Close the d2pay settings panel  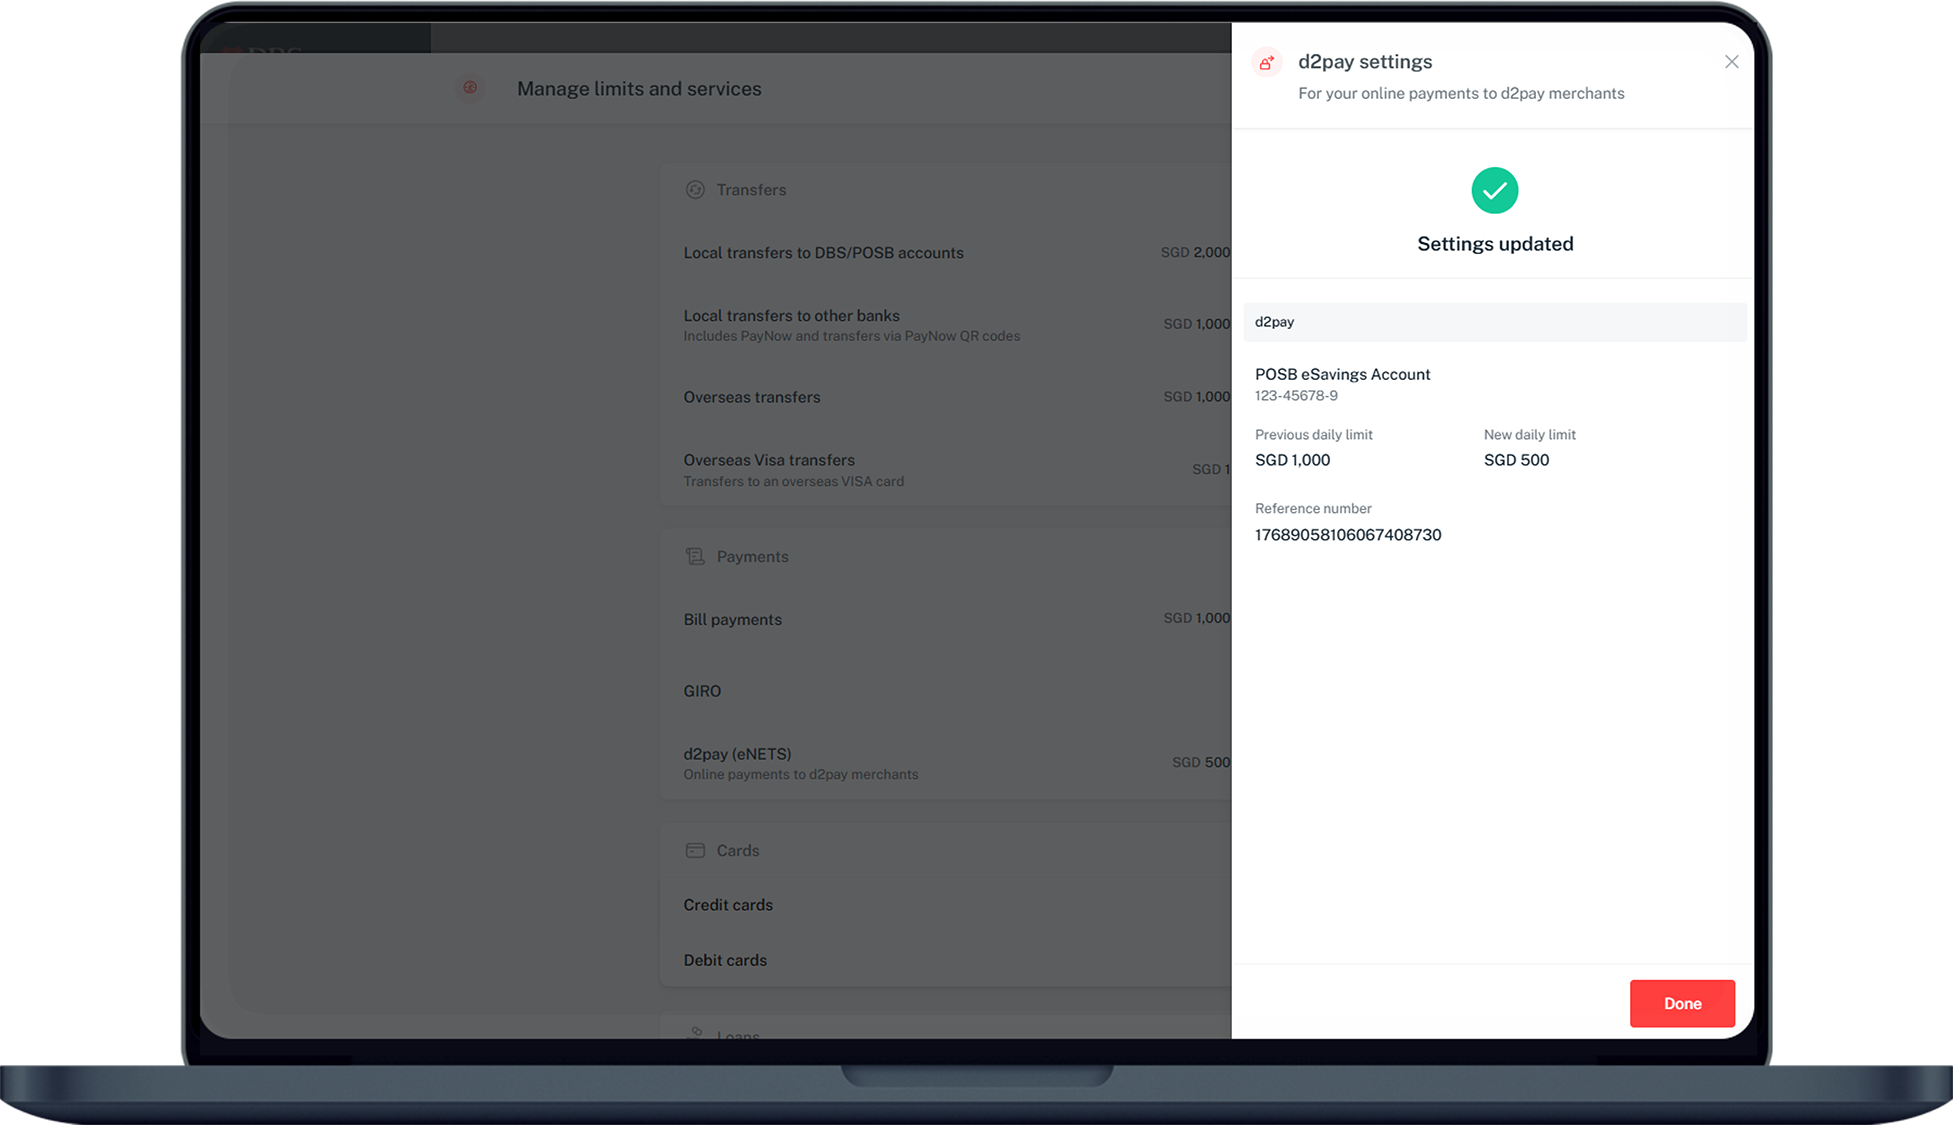click(x=1731, y=62)
